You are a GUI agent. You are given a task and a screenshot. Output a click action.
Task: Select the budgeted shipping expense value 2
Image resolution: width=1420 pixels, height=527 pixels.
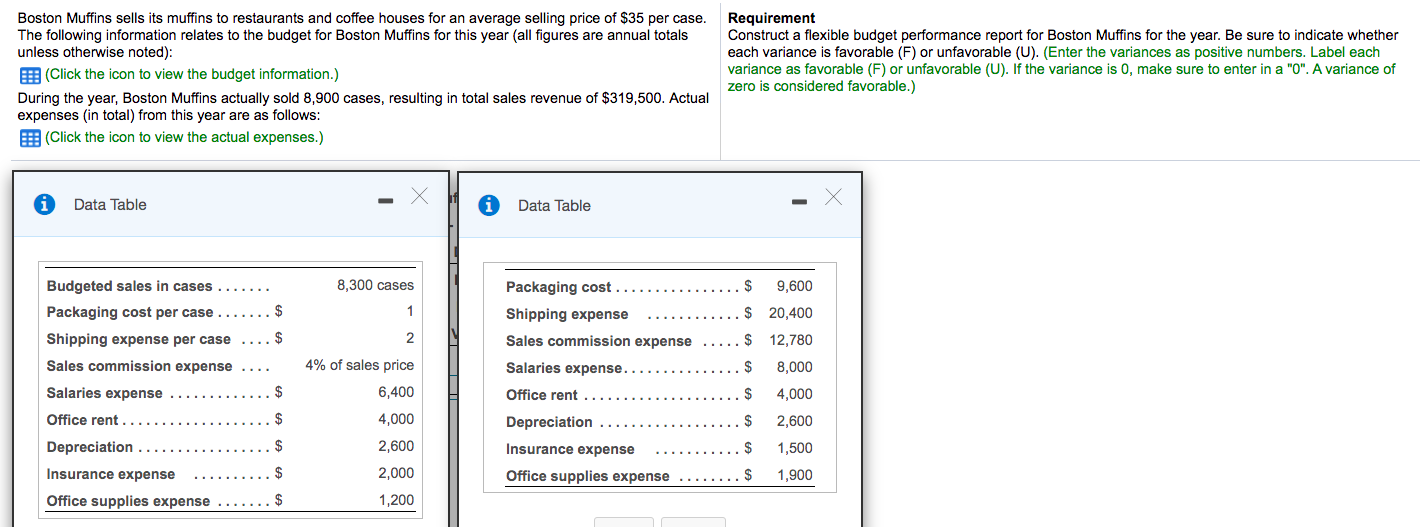pyautogui.click(x=410, y=338)
